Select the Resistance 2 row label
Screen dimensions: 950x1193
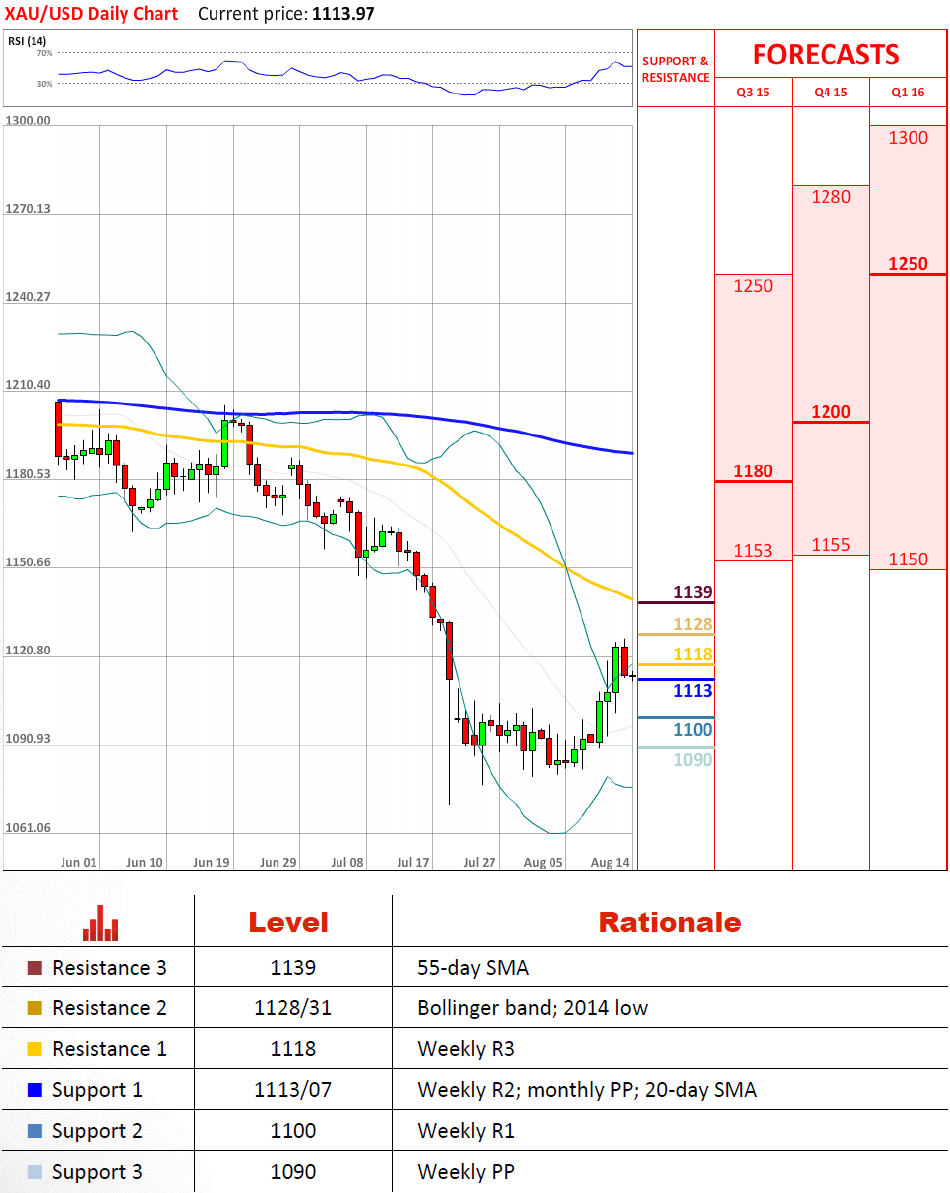(x=109, y=1008)
